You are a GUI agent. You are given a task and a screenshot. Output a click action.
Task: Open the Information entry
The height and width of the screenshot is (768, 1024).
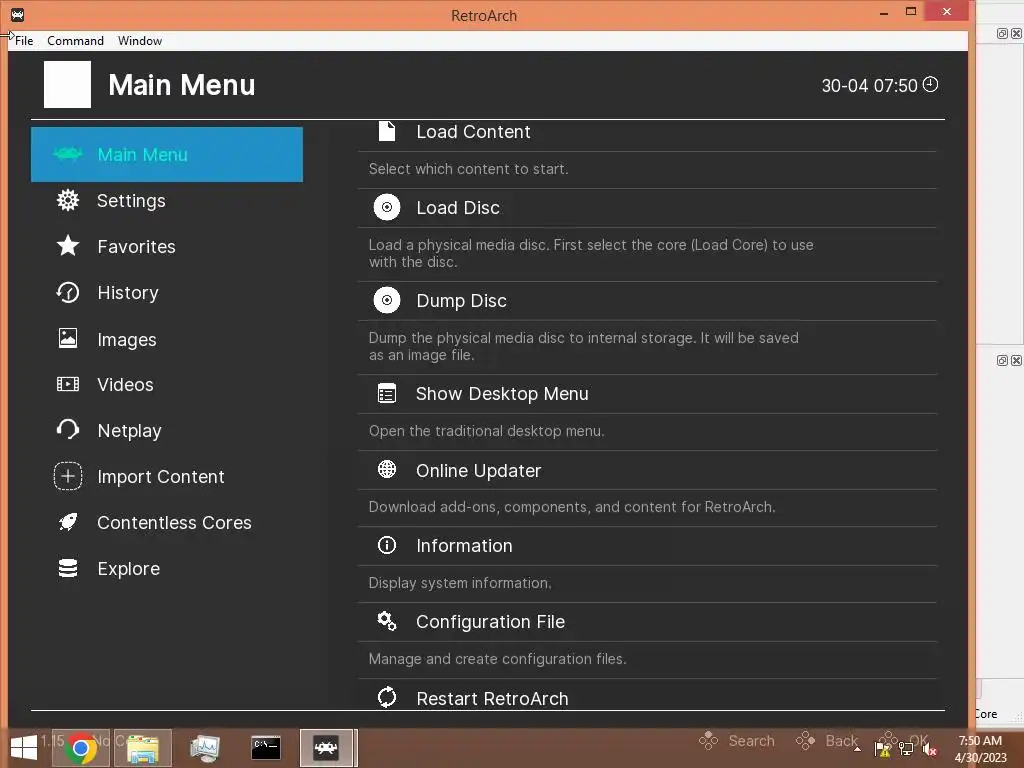(647, 546)
